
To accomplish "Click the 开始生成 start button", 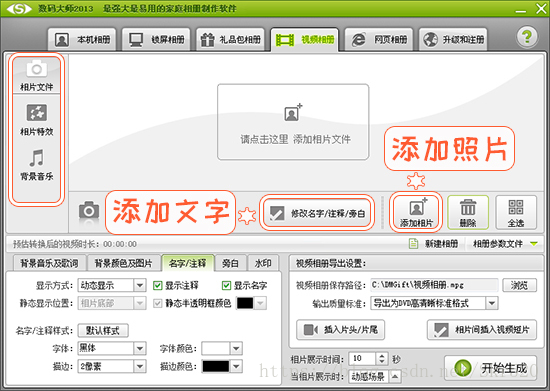I will pyautogui.click(x=490, y=368).
